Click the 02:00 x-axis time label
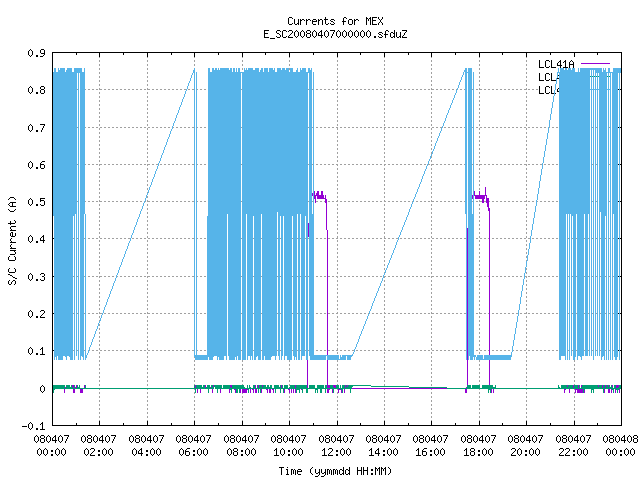The width and height of the screenshot is (640, 480). pos(98,452)
